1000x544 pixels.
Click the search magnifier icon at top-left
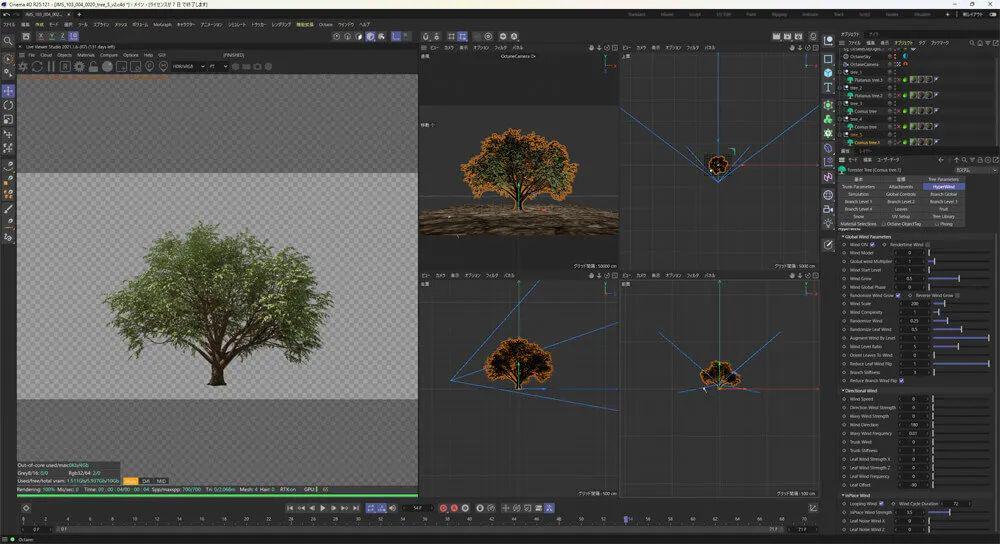(x=8, y=41)
